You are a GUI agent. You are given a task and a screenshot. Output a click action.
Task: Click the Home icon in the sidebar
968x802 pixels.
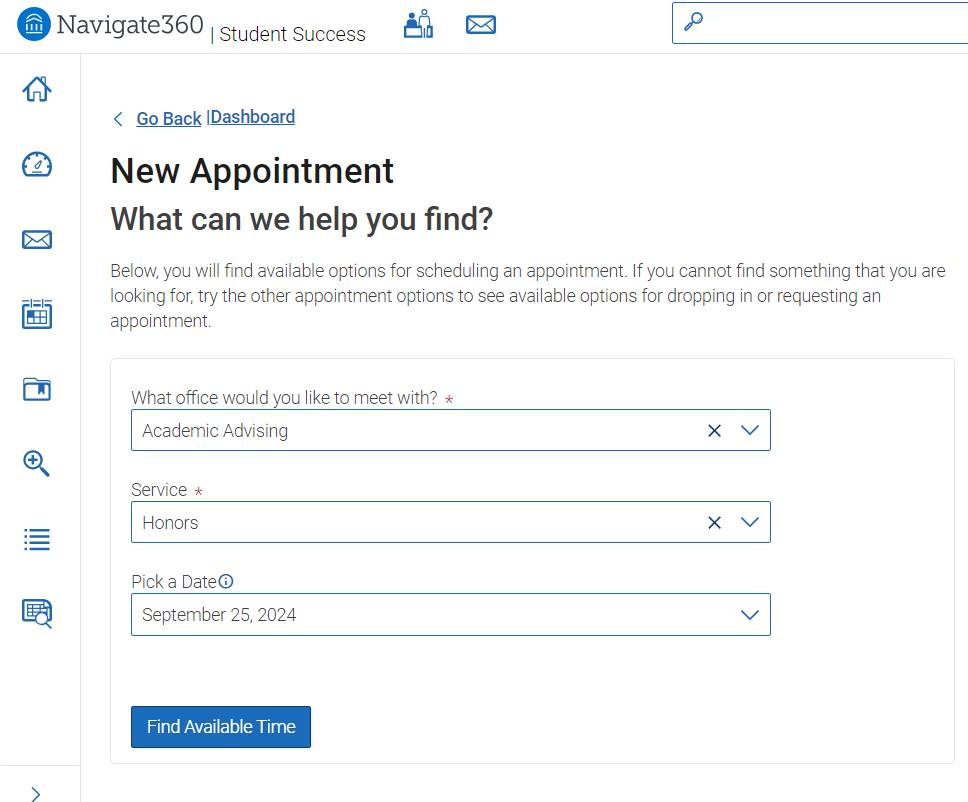tap(37, 89)
